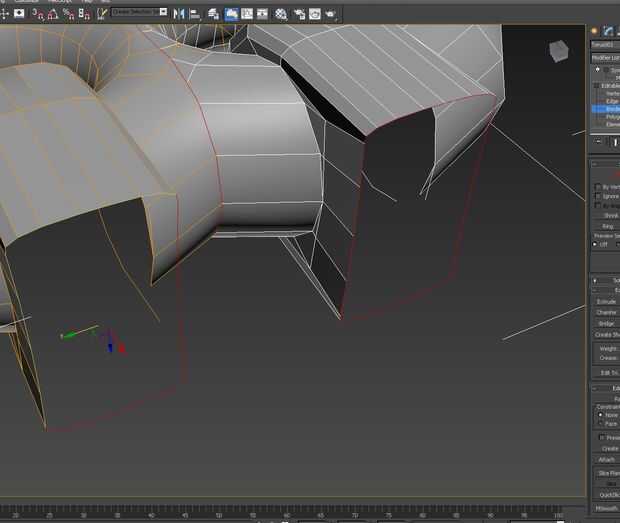Toggle the 3D Snaps button
Viewport: 620px width, 523px height.
click(x=37, y=14)
